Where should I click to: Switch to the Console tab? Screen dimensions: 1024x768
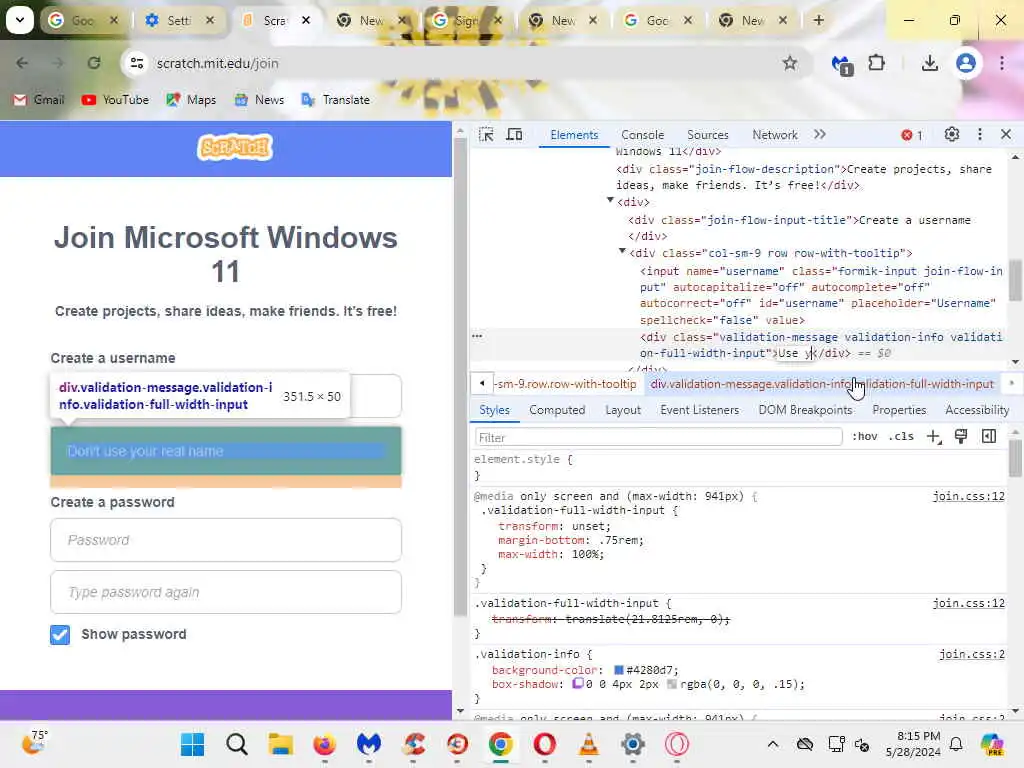coord(643,135)
